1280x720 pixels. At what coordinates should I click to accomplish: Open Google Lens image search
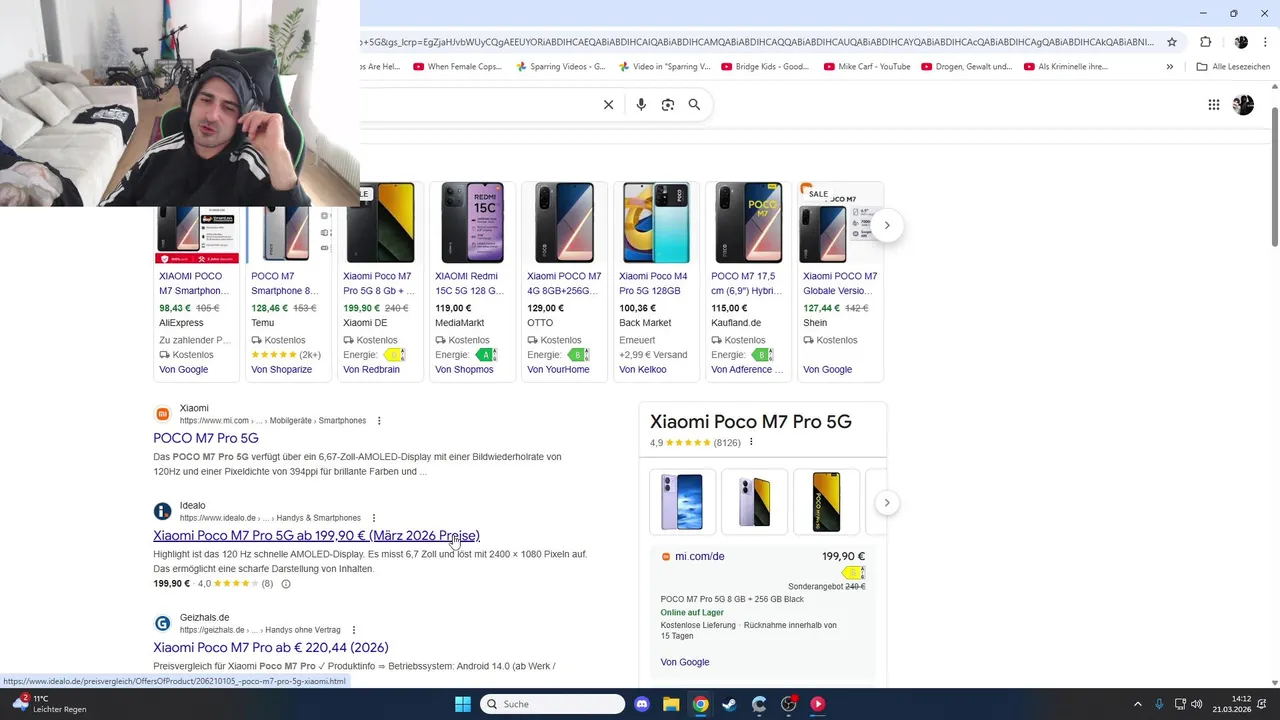[x=668, y=105]
